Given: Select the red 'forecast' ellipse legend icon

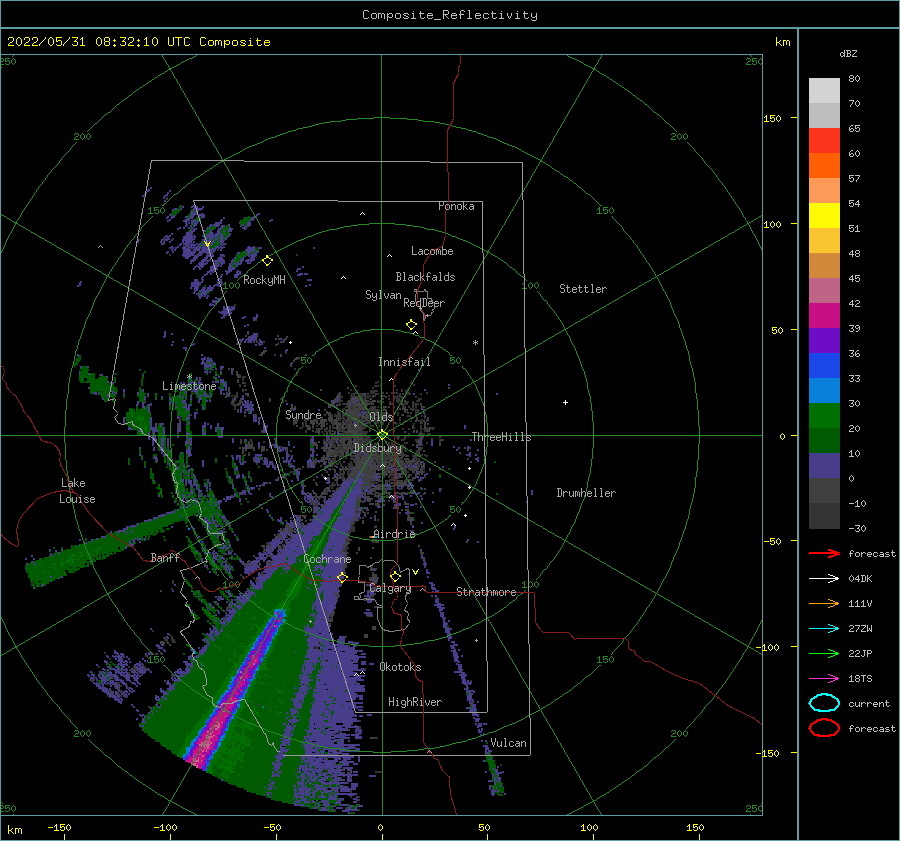Looking at the screenshot, I should point(824,728).
